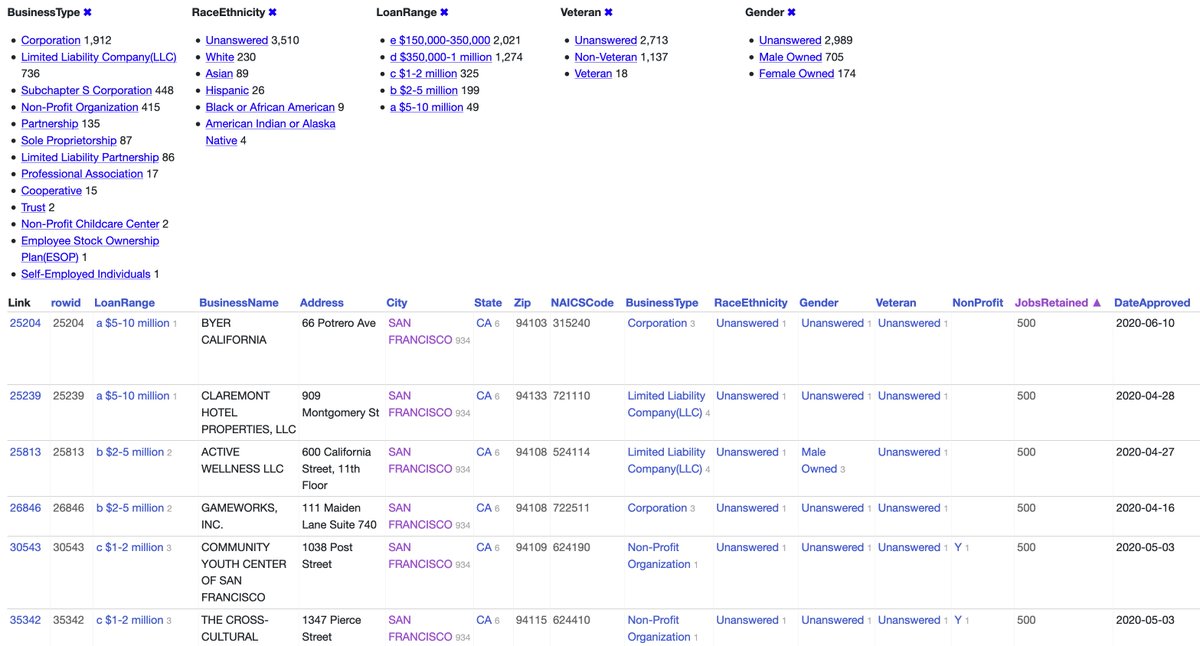This screenshot has width=1200, height=646.
Task: Filter by Black or African American
Action: coord(270,107)
